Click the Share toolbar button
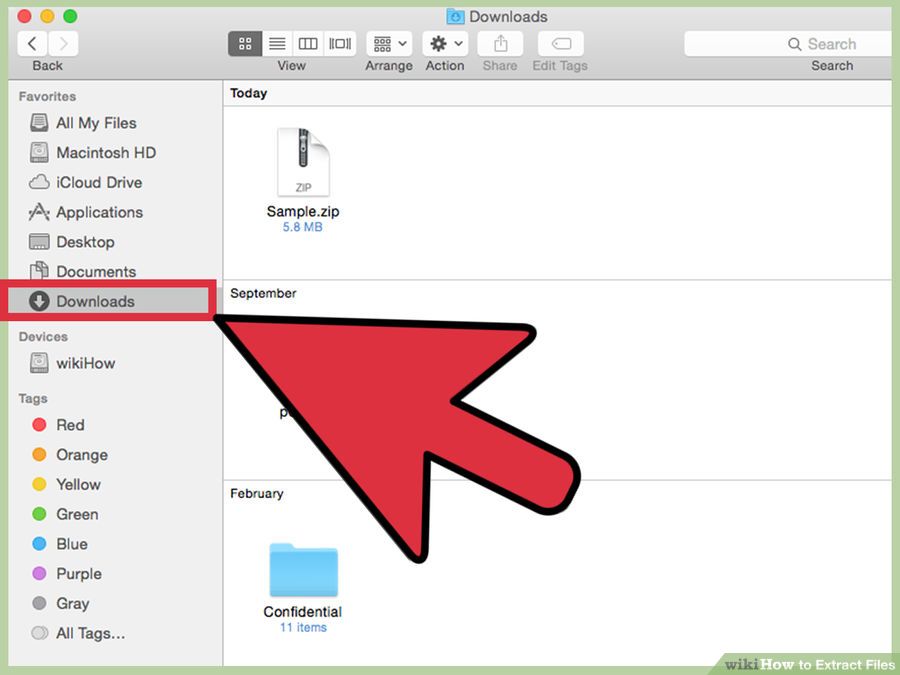 tap(501, 44)
